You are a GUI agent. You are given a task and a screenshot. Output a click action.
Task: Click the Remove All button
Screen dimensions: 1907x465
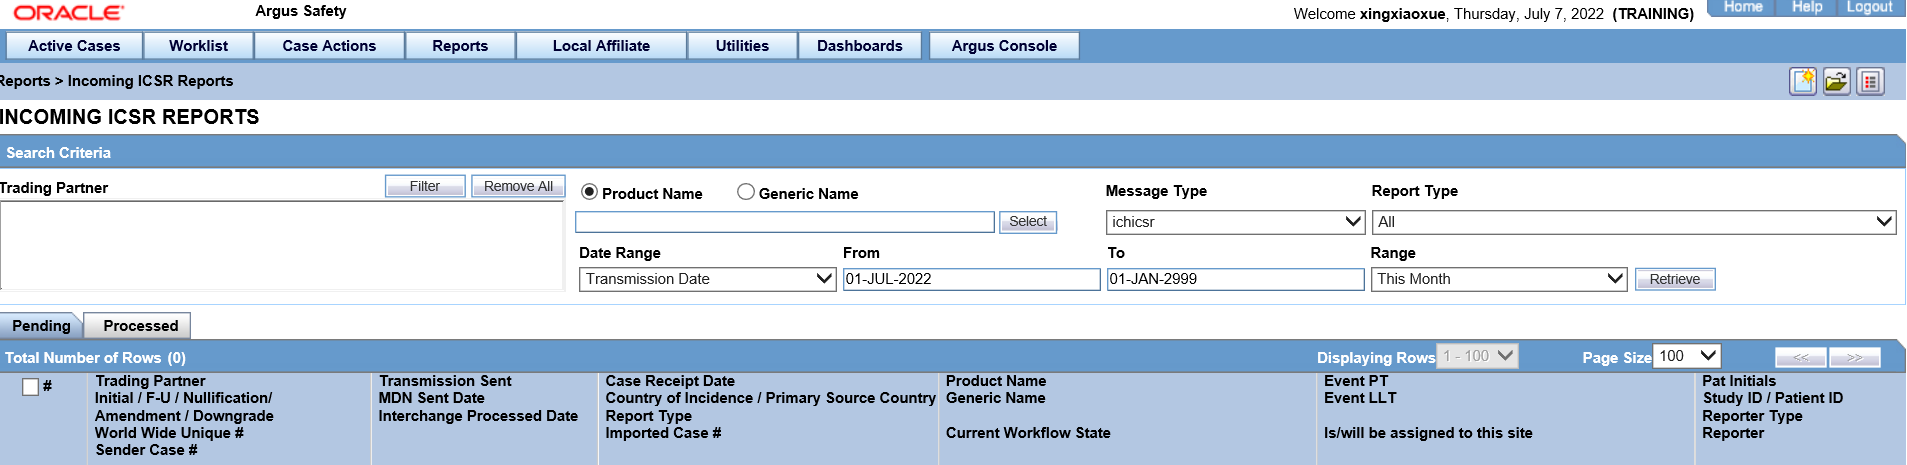[x=518, y=186]
